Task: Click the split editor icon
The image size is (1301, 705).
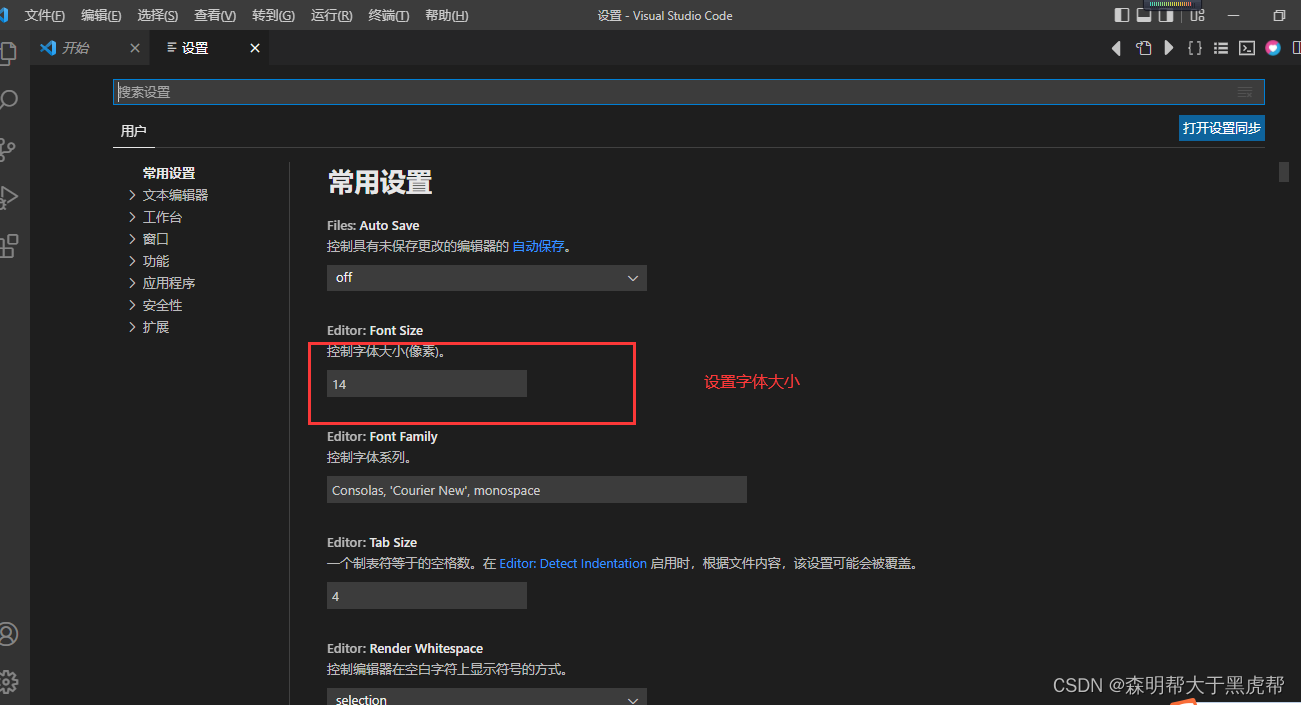Action: [x=1296, y=48]
